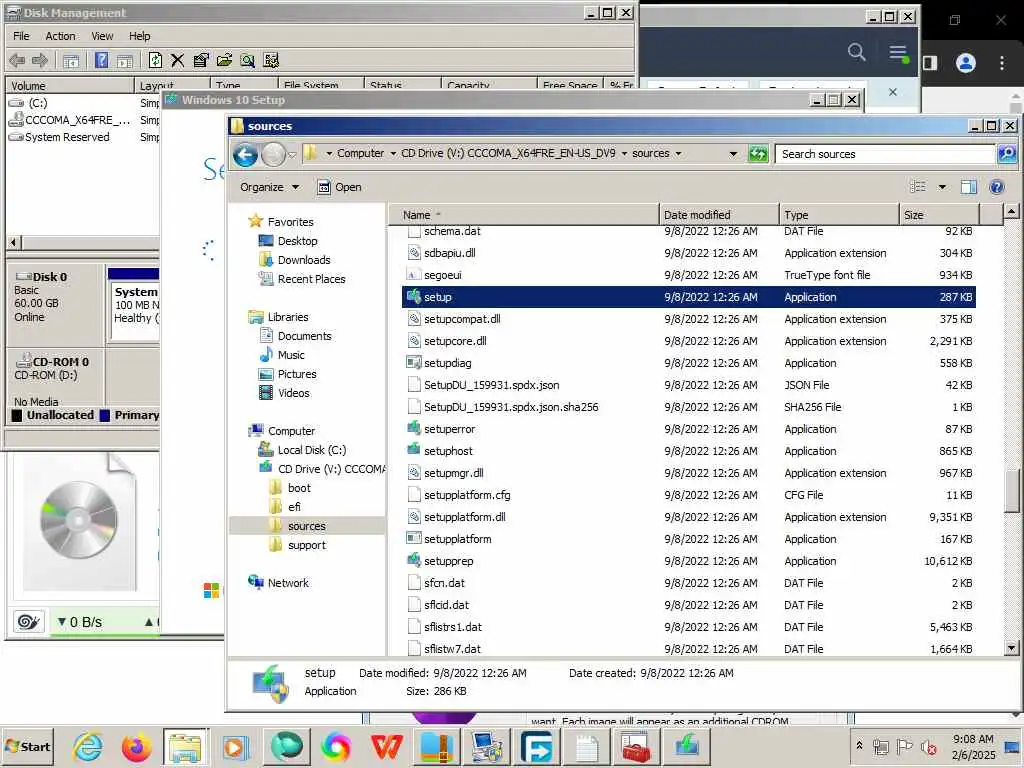The image size is (1024, 768).
Task: Click the Start button
Action: pyautogui.click(x=27, y=746)
